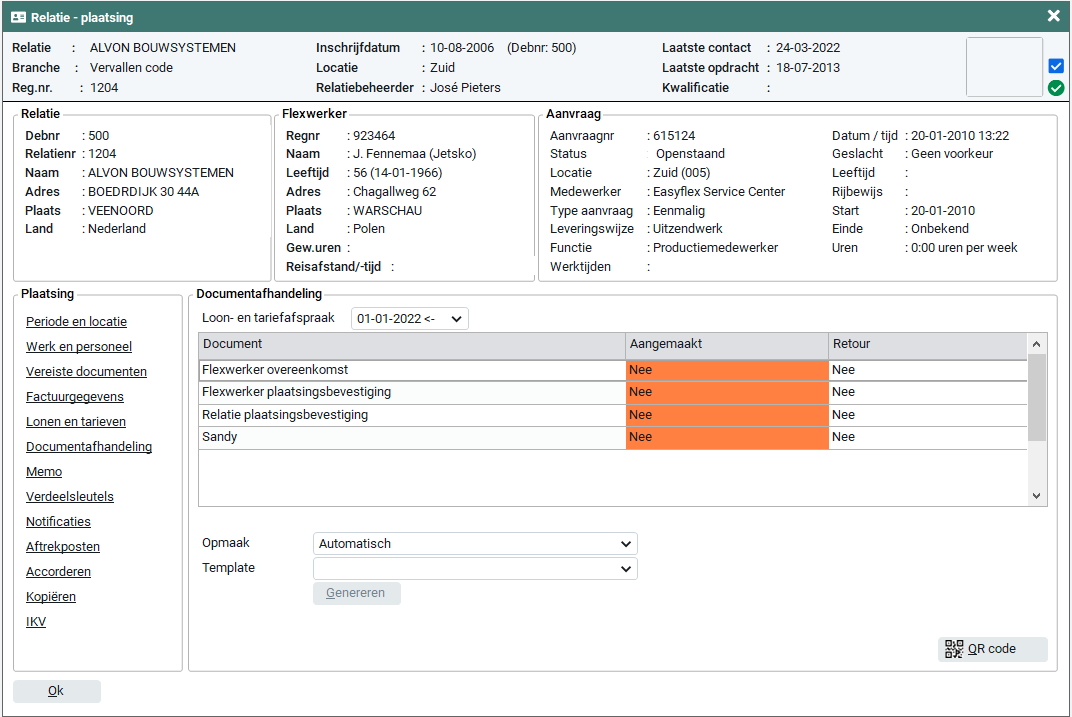1072x717 pixels.
Task: Close the Relatie - plaatsing window
Action: point(1053,16)
